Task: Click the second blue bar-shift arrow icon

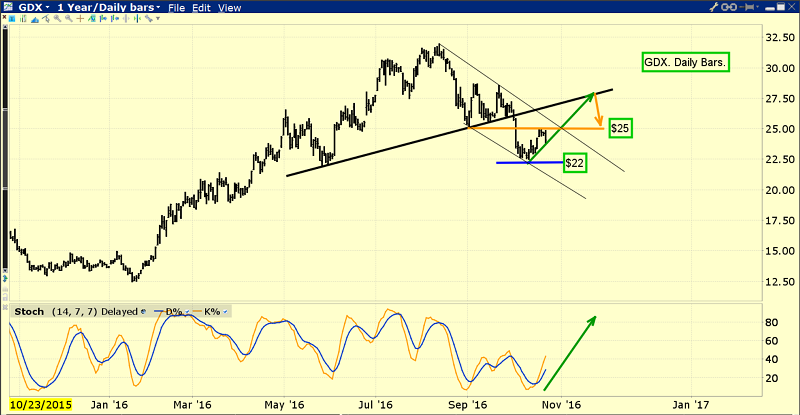Action: pyautogui.click(x=115, y=18)
